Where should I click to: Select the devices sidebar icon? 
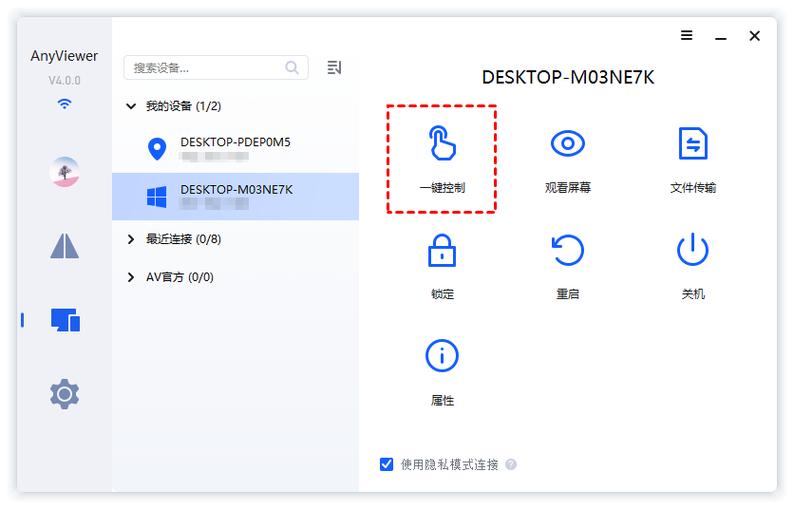point(65,320)
